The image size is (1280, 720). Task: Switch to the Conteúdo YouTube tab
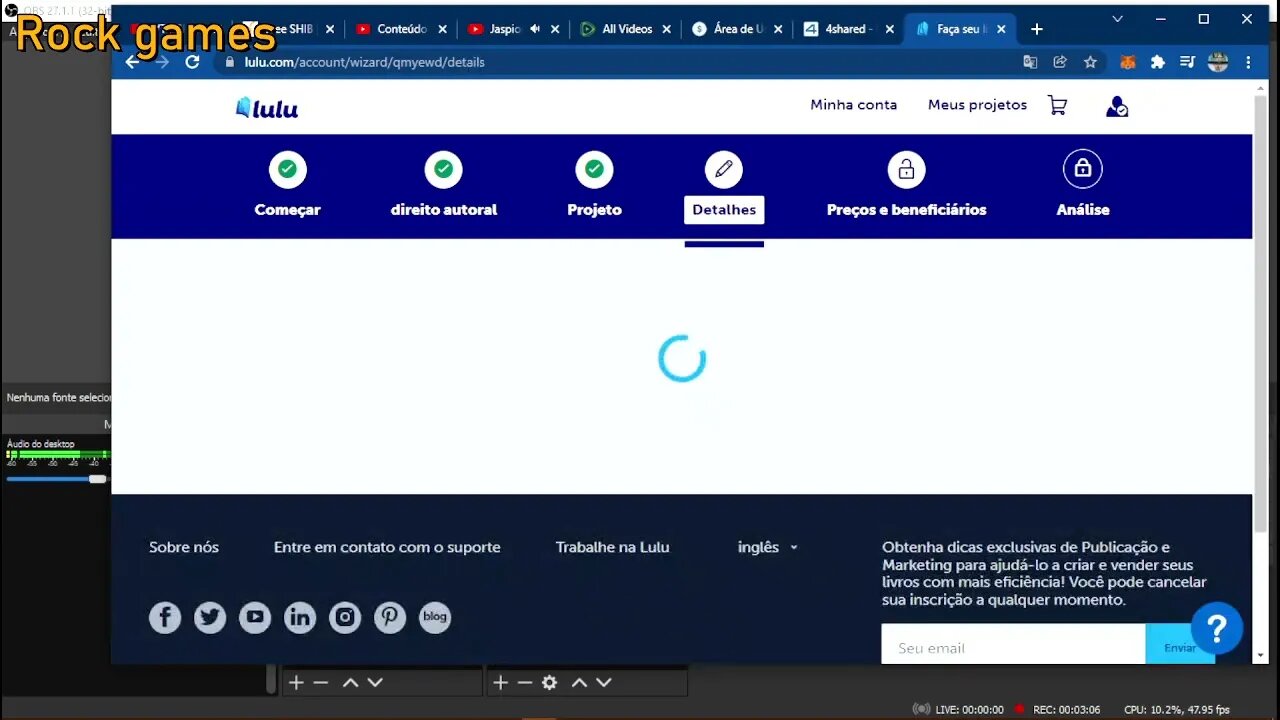(400, 29)
